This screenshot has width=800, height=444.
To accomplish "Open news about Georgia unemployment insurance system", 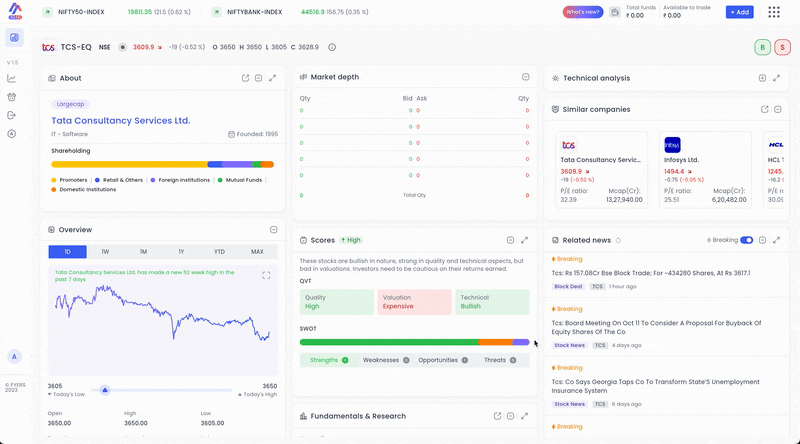I will (x=656, y=386).
